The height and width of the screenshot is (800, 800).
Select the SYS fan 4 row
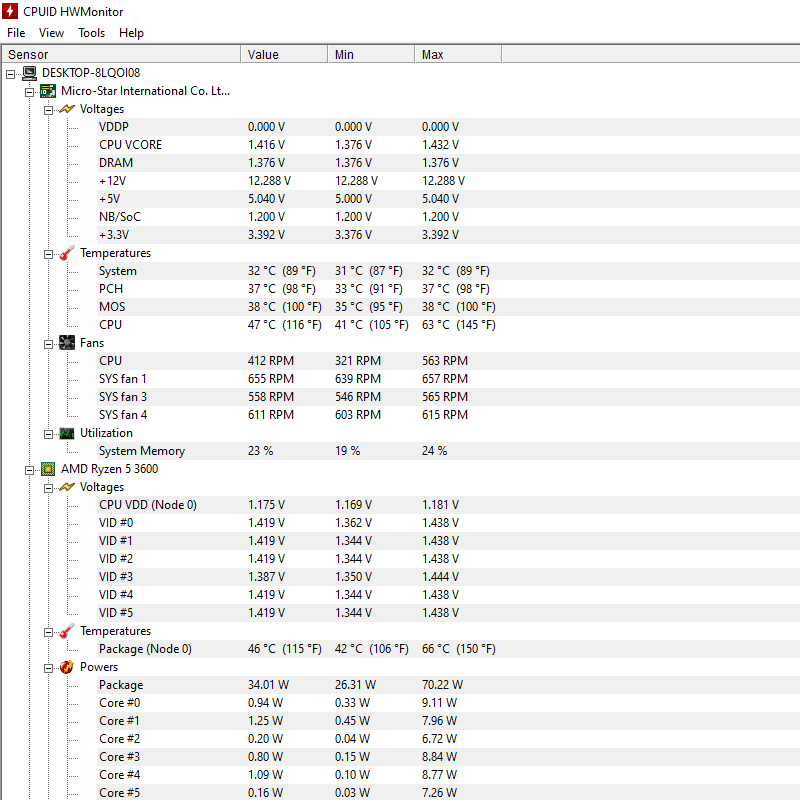pyautogui.click(x=448, y=415)
